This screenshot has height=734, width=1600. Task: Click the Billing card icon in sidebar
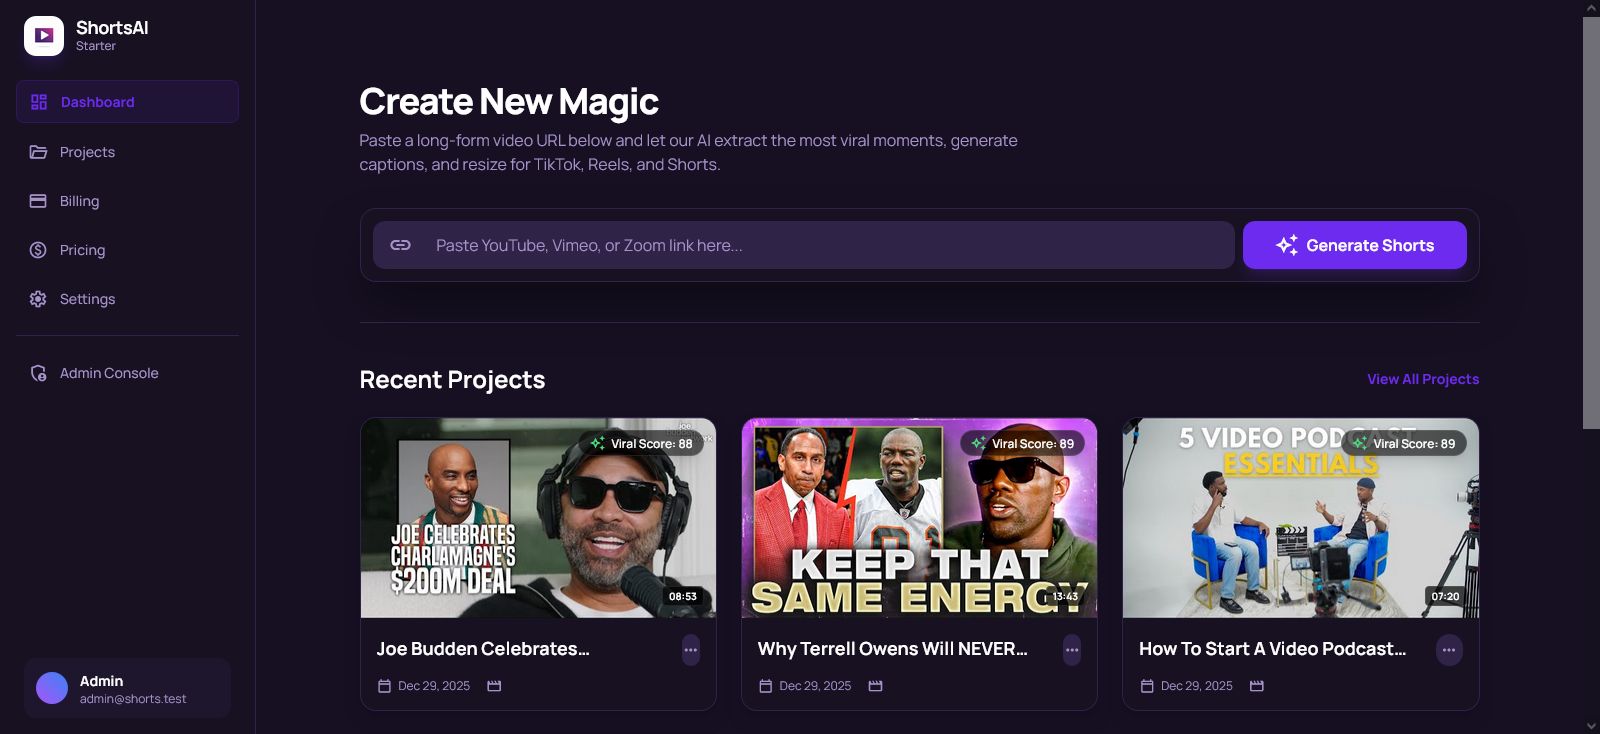tap(38, 201)
